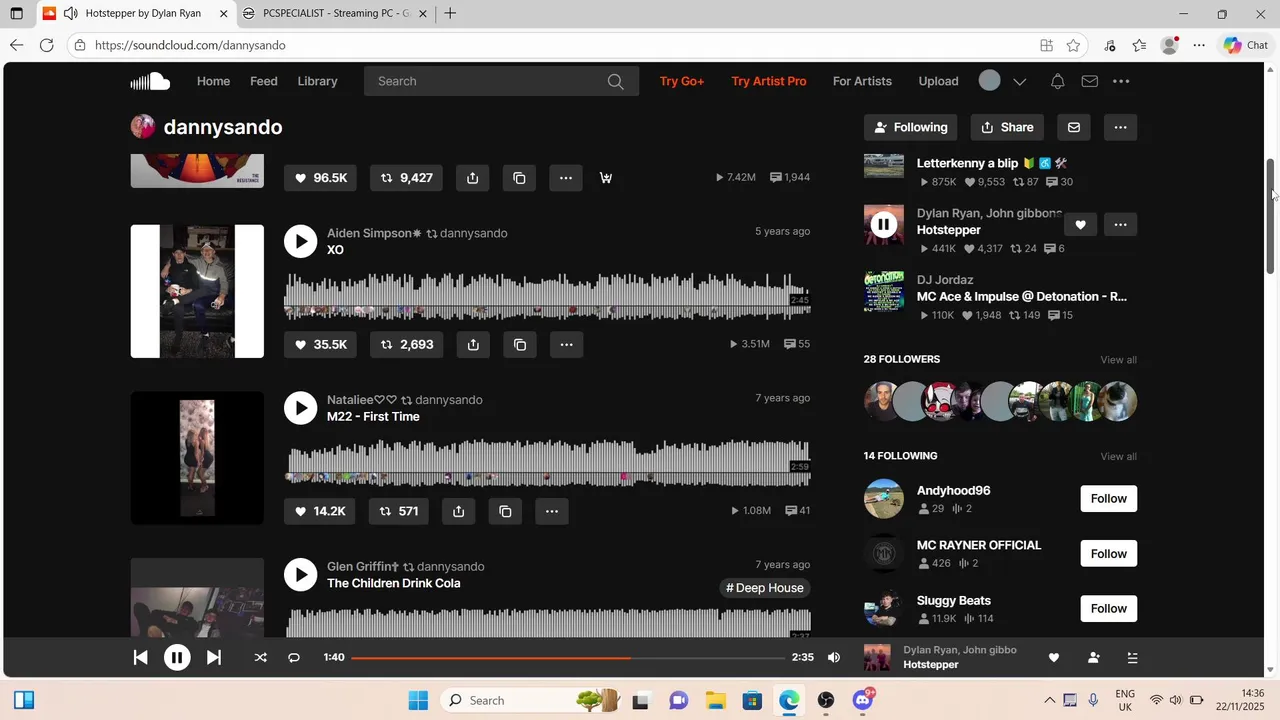1280x720 pixels.
Task: Go to Home tab
Action: [213, 81]
